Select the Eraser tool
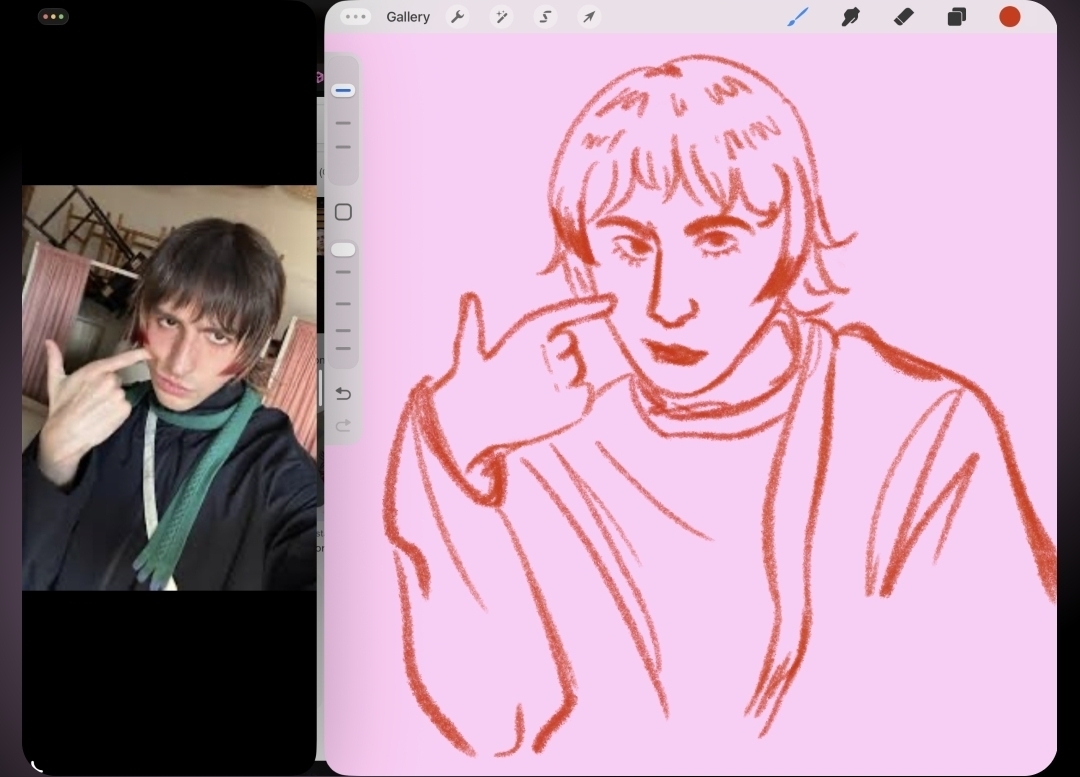This screenshot has width=1080, height=777. point(903,17)
